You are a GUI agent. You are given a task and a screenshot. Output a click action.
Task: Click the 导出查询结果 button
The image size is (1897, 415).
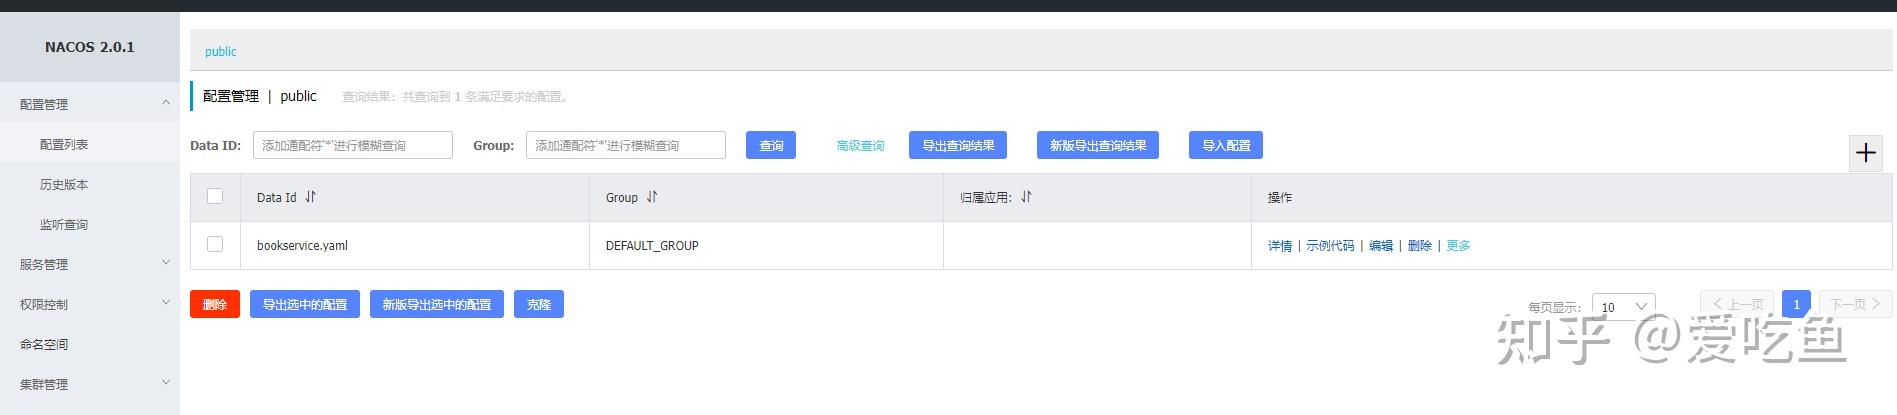click(958, 145)
